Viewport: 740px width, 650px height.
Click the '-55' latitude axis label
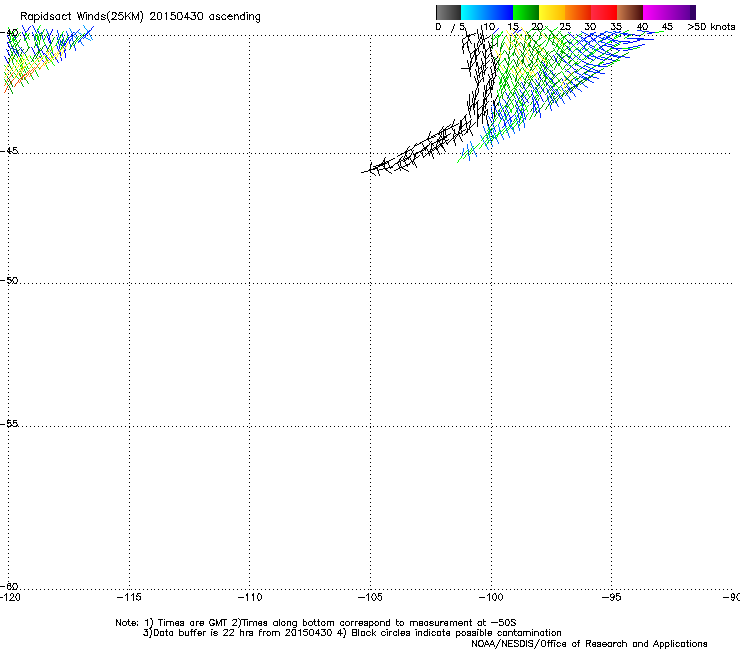[x=9, y=424]
